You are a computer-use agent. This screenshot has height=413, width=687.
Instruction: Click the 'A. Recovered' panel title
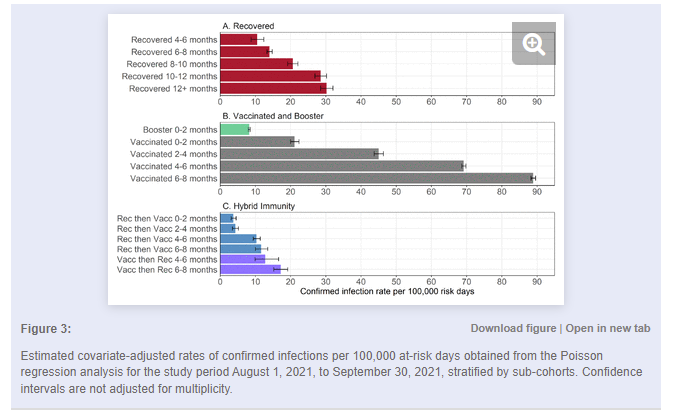(249, 25)
